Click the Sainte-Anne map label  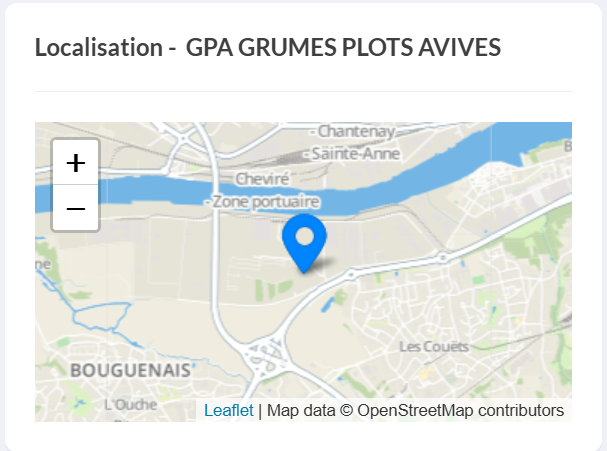tap(355, 154)
